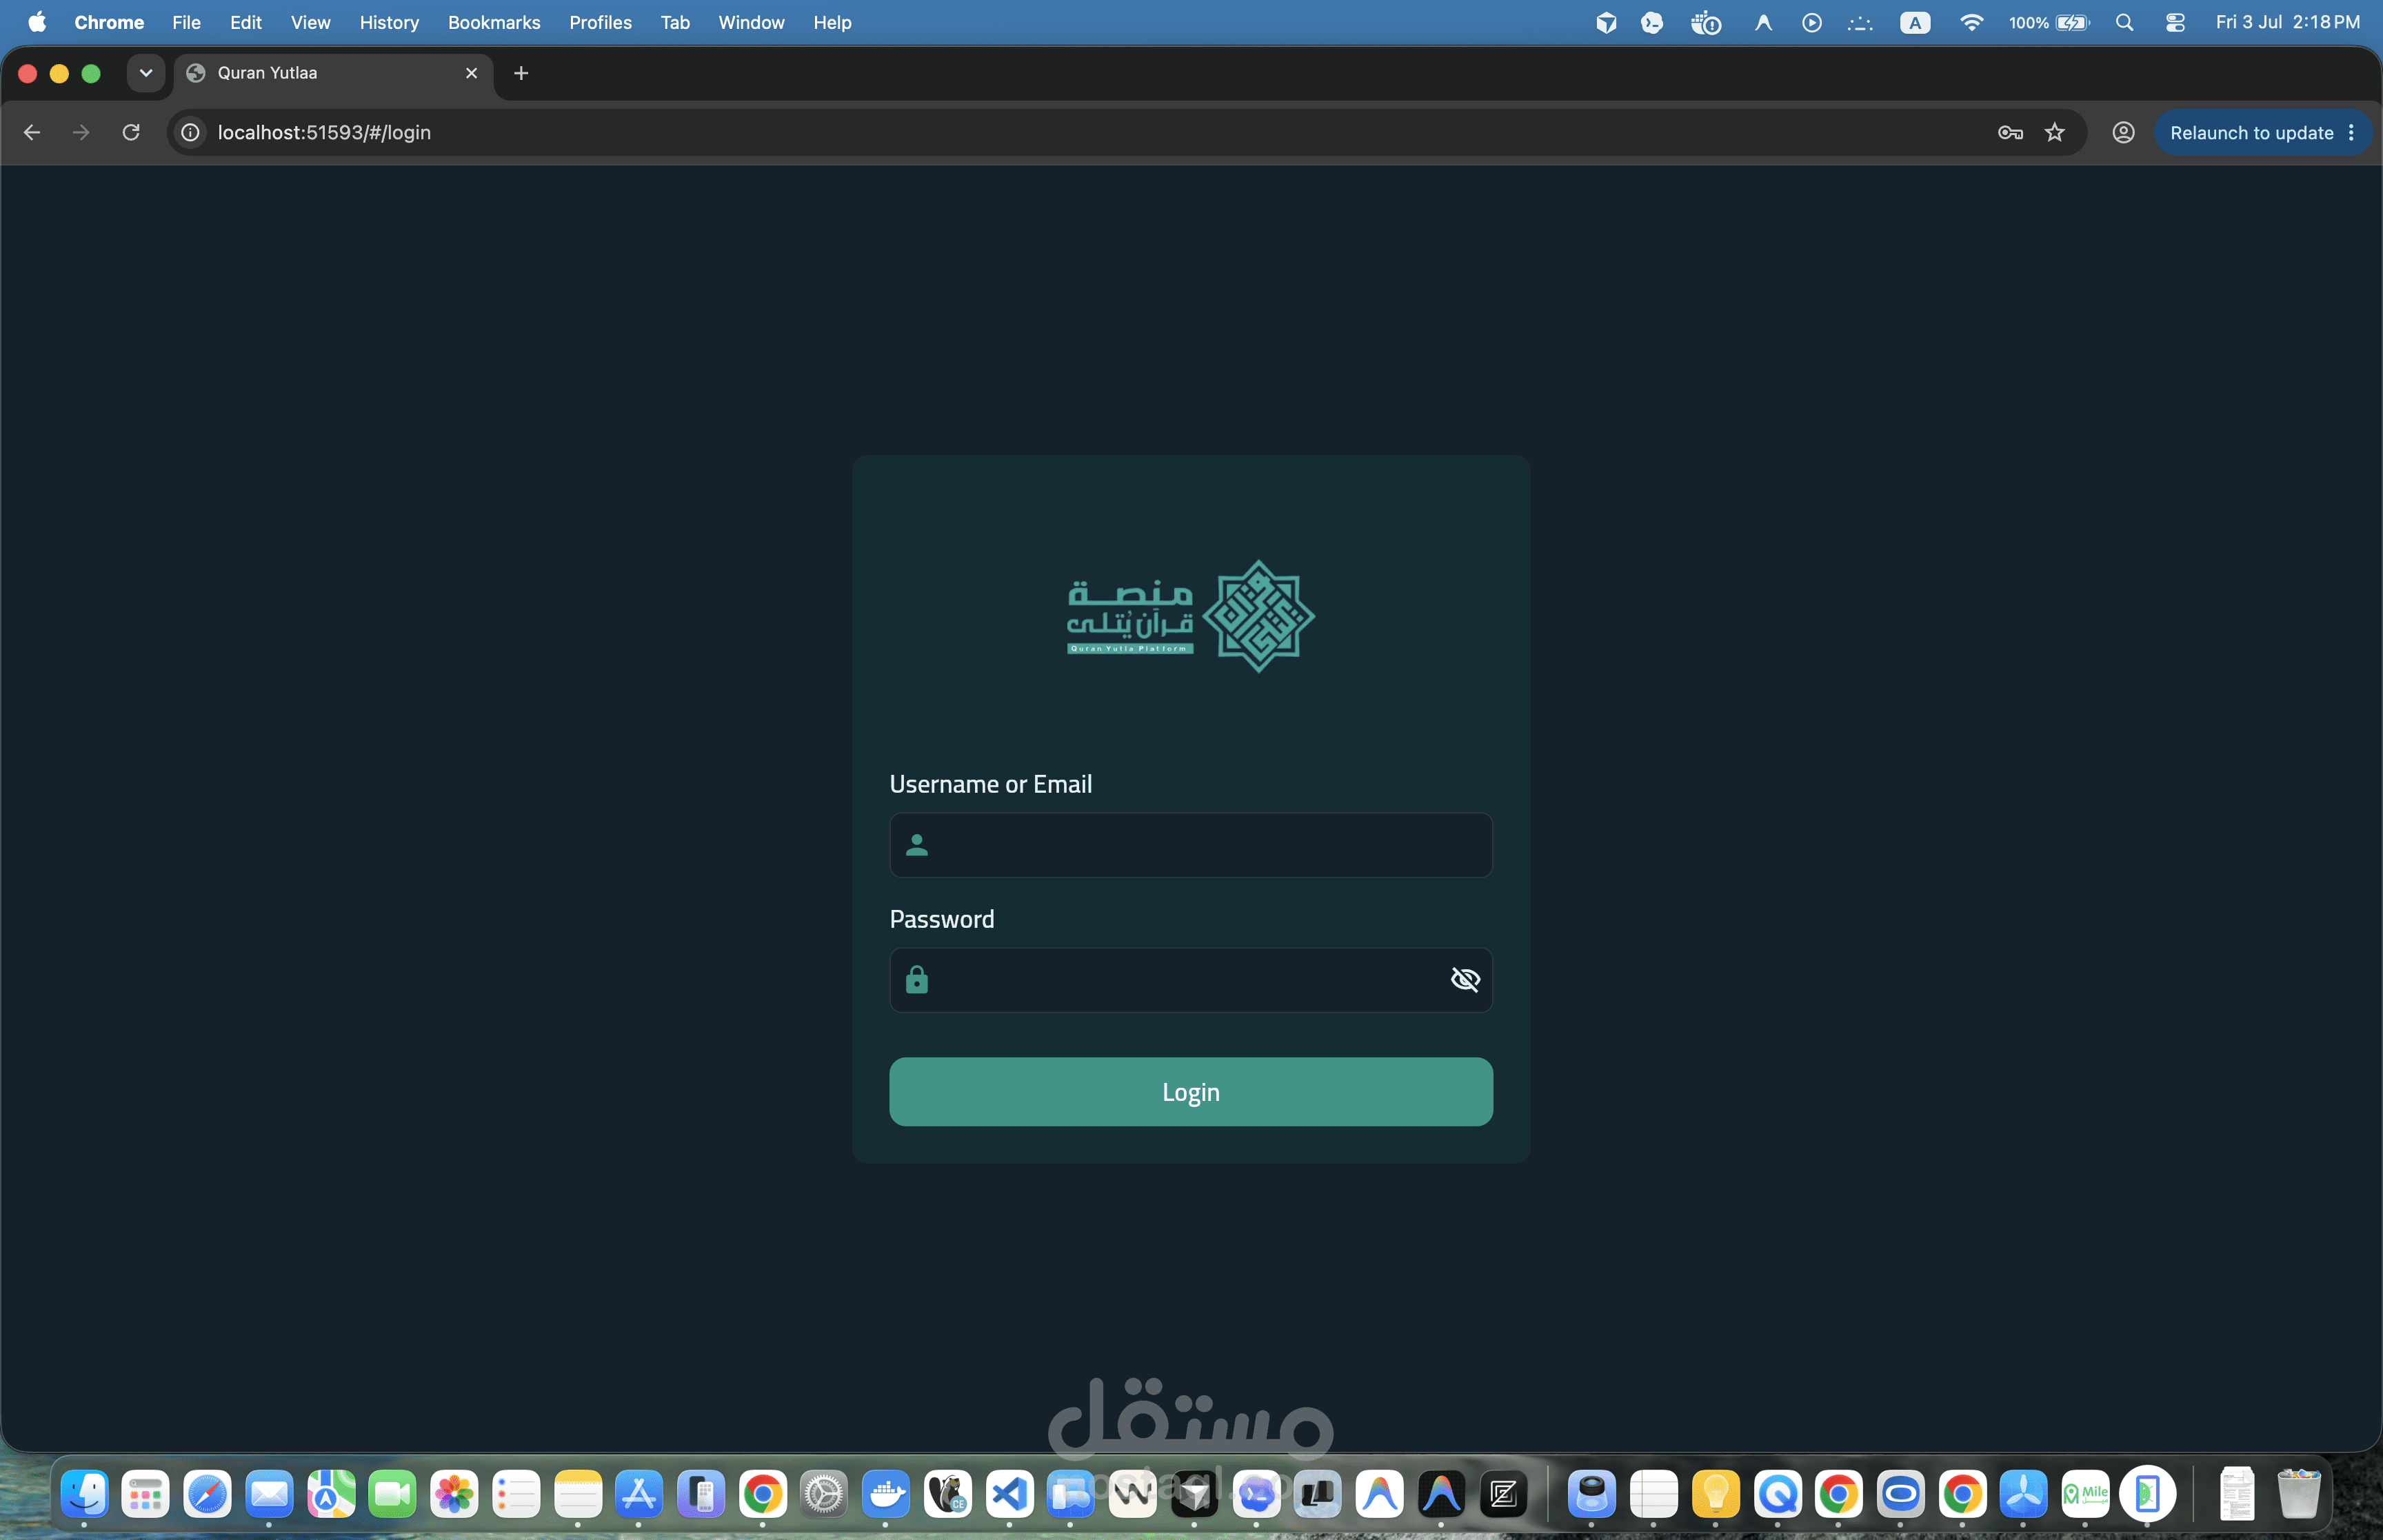The height and width of the screenshot is (1540, 2383).
Task: Open the Trash from the dock
Action: pyautogui.click(x=2298, y=1494)
